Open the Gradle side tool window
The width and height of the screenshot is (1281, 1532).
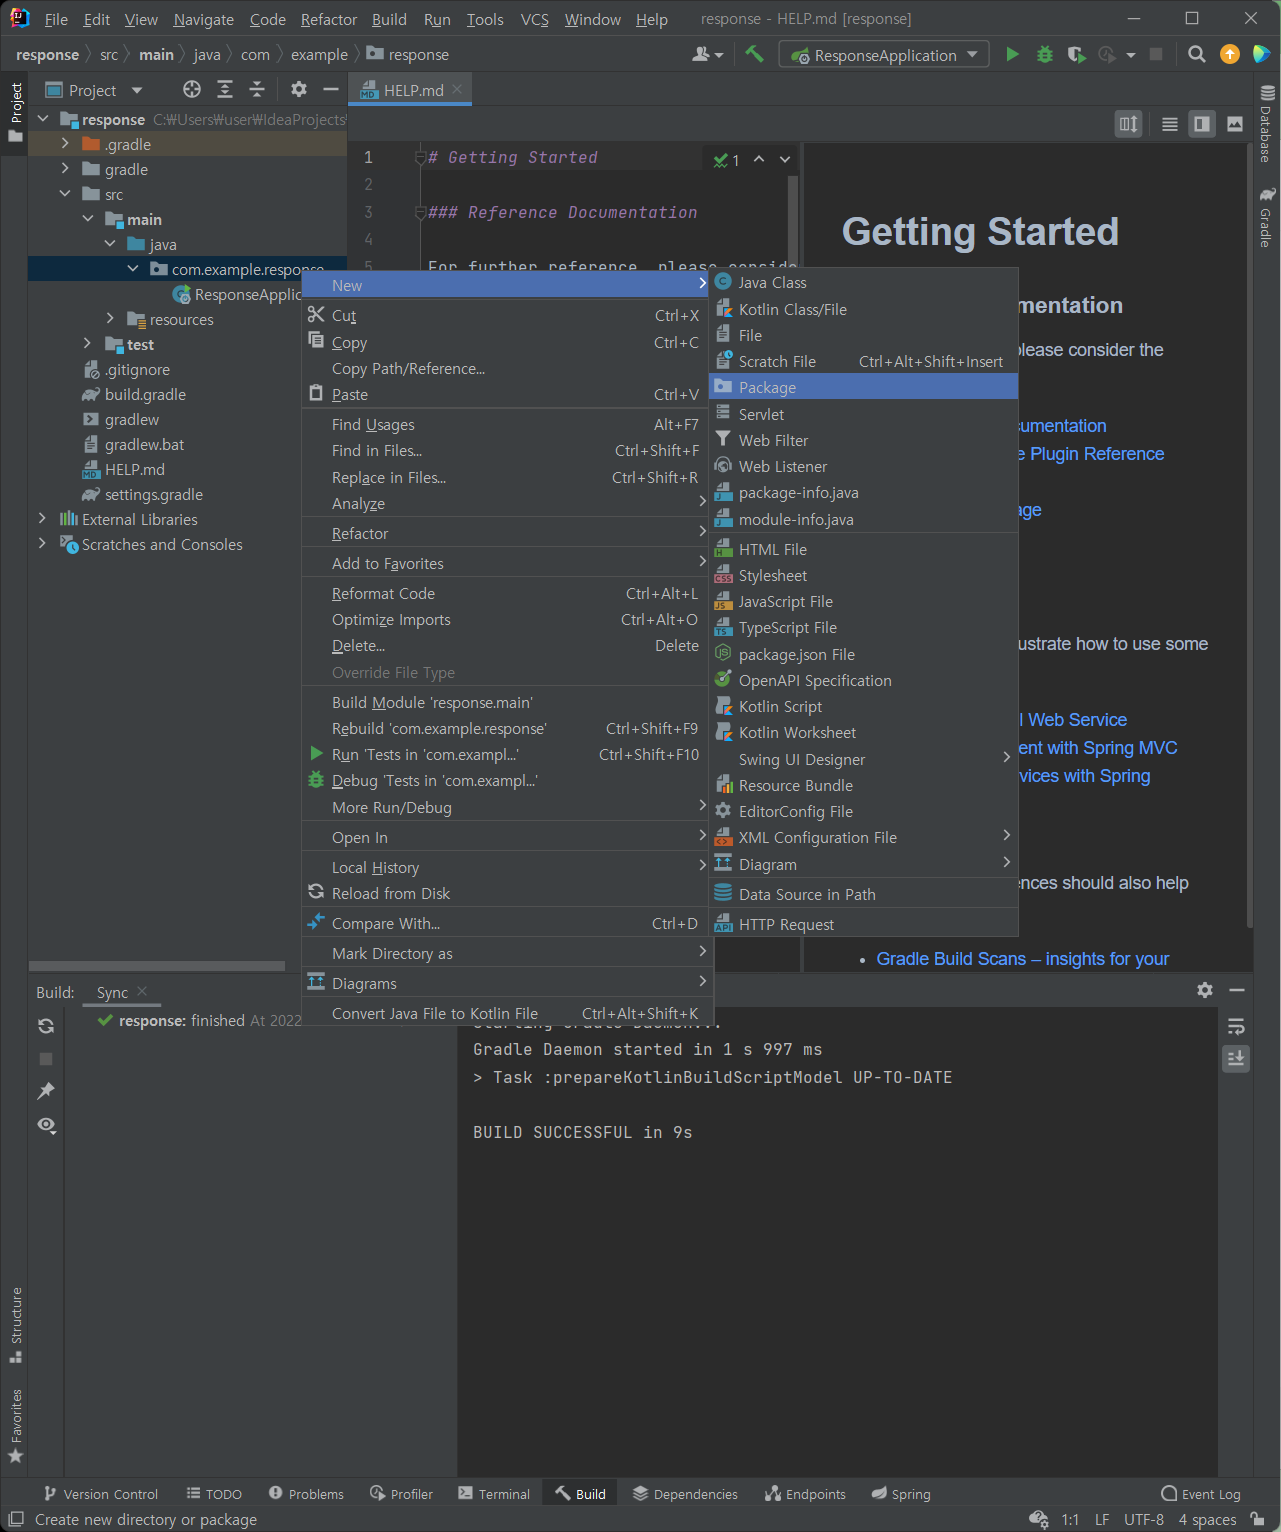[x=1267, y=217]
